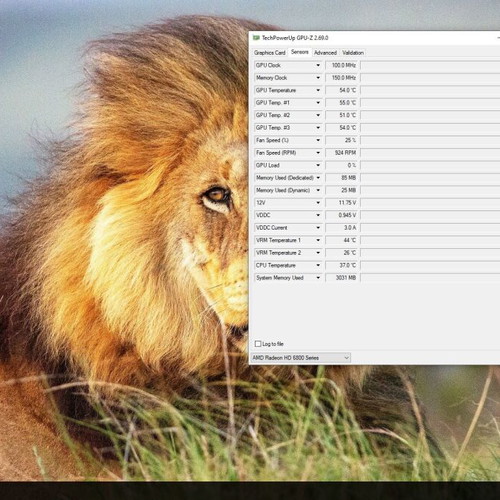Open the GPU Clock sensor dropdown arrow
This screenshot has height=500, width=500.
point(318,65)
